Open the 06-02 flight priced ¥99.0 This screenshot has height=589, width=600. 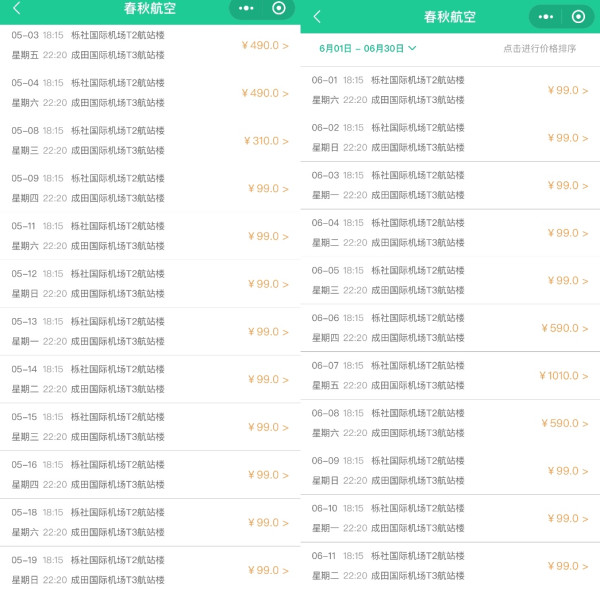450,138
